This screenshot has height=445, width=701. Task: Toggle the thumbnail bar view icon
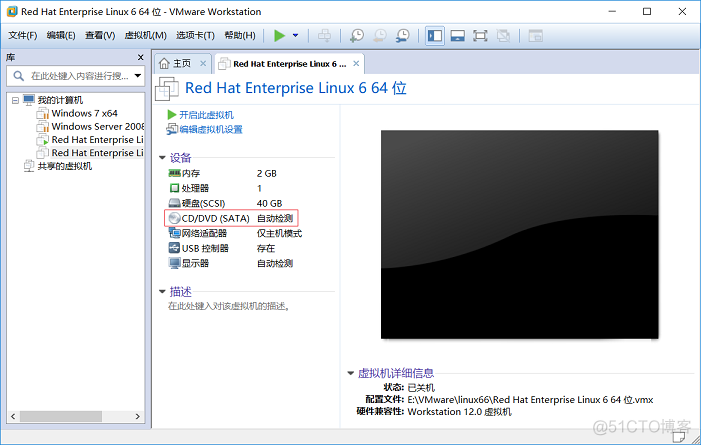tap(457, 35)
